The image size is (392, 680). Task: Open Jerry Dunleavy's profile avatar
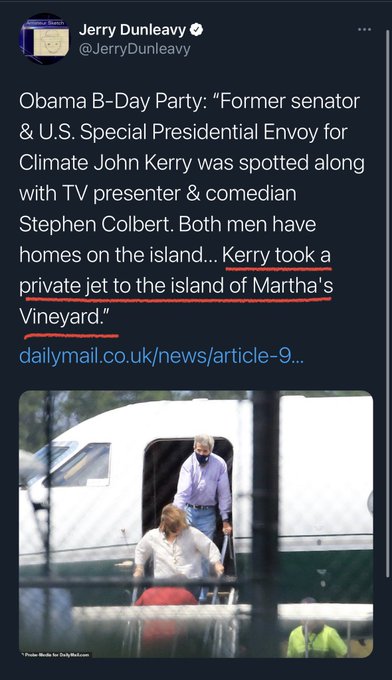(x=45, y=39)
